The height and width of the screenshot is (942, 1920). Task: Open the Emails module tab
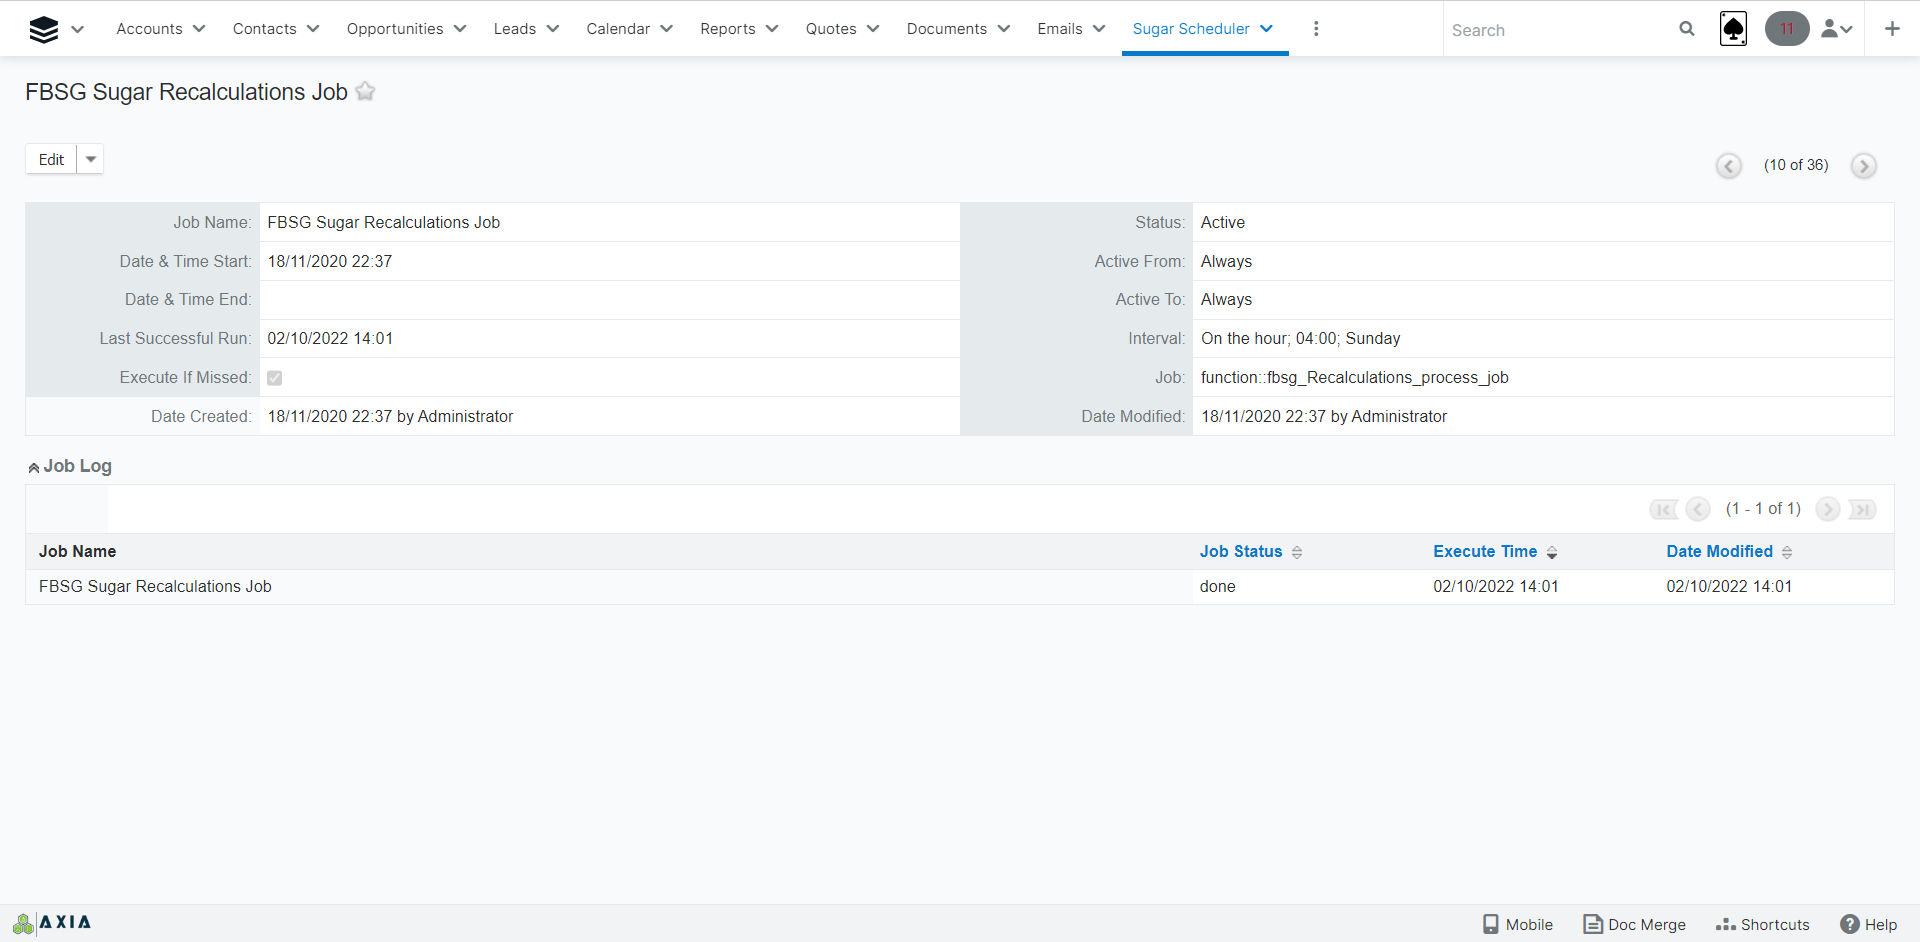click(1060, 29)
